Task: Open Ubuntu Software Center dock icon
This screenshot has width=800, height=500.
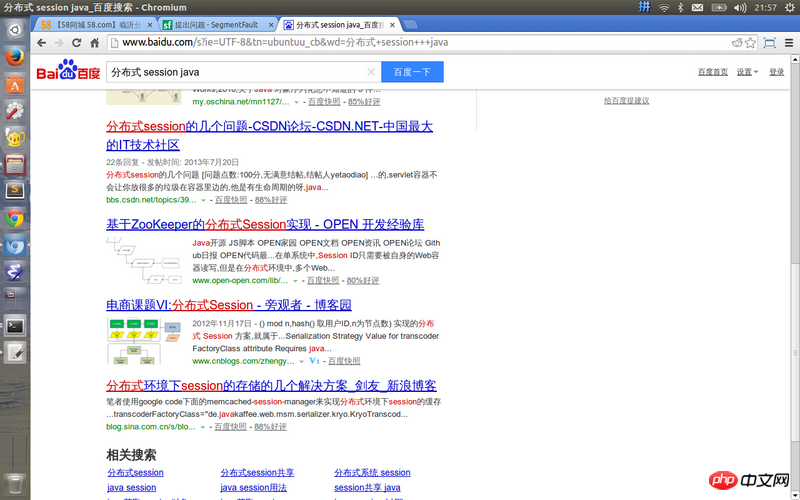Action: [x=15, y=84]
